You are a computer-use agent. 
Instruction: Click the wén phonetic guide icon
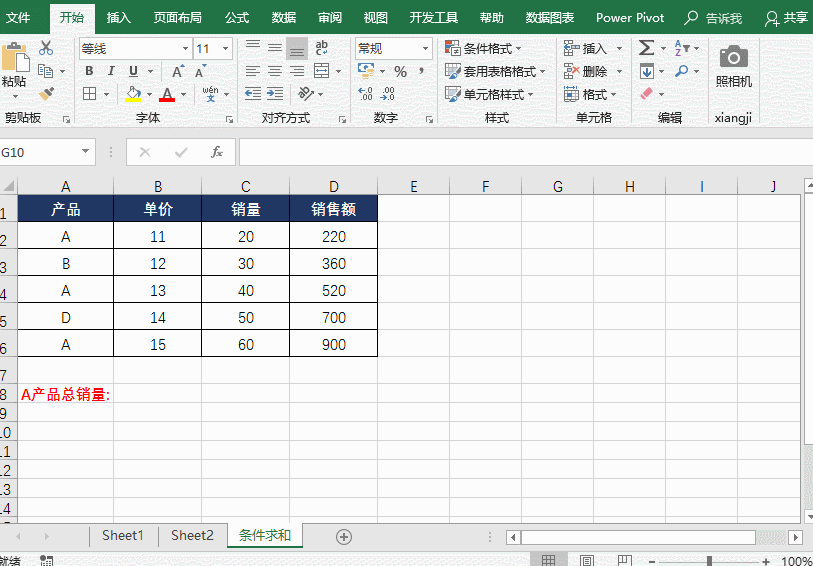(211, 94)
